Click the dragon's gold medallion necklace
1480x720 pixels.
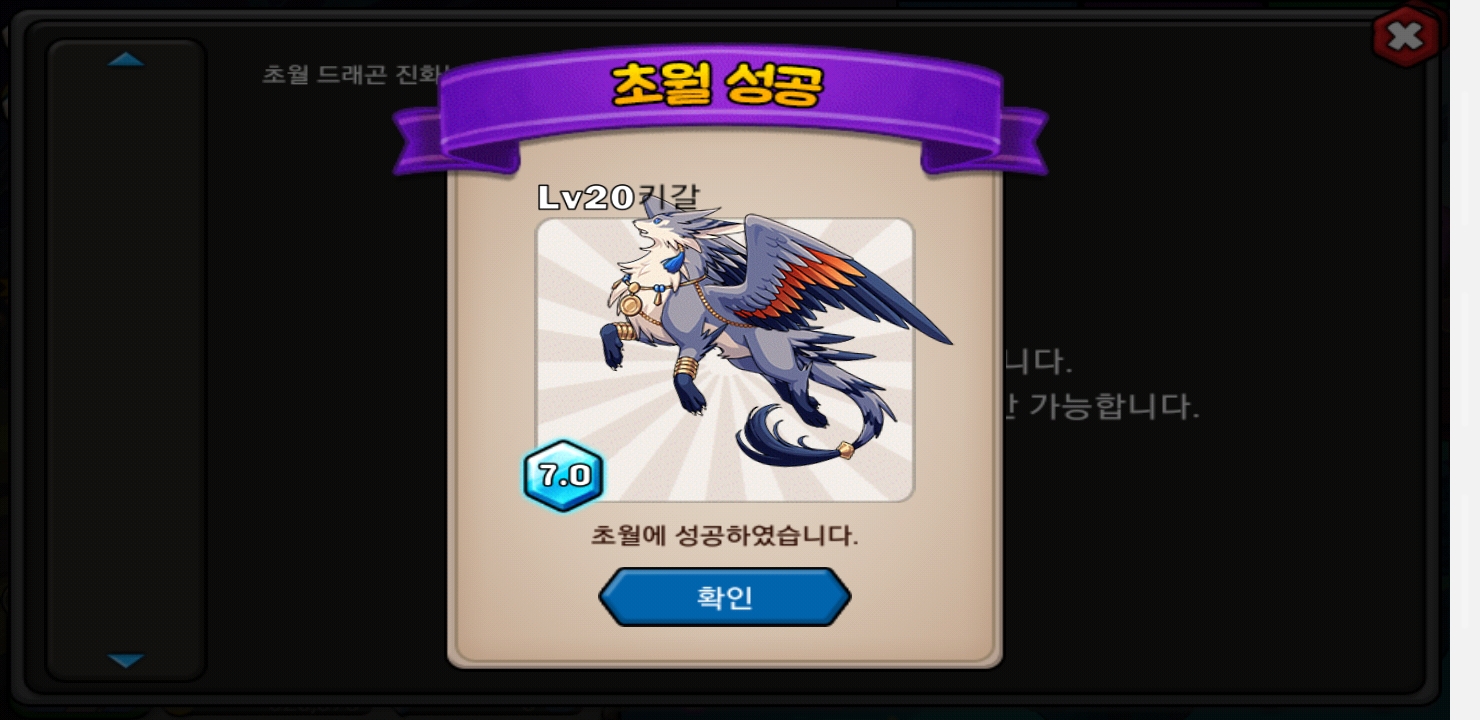632,302
